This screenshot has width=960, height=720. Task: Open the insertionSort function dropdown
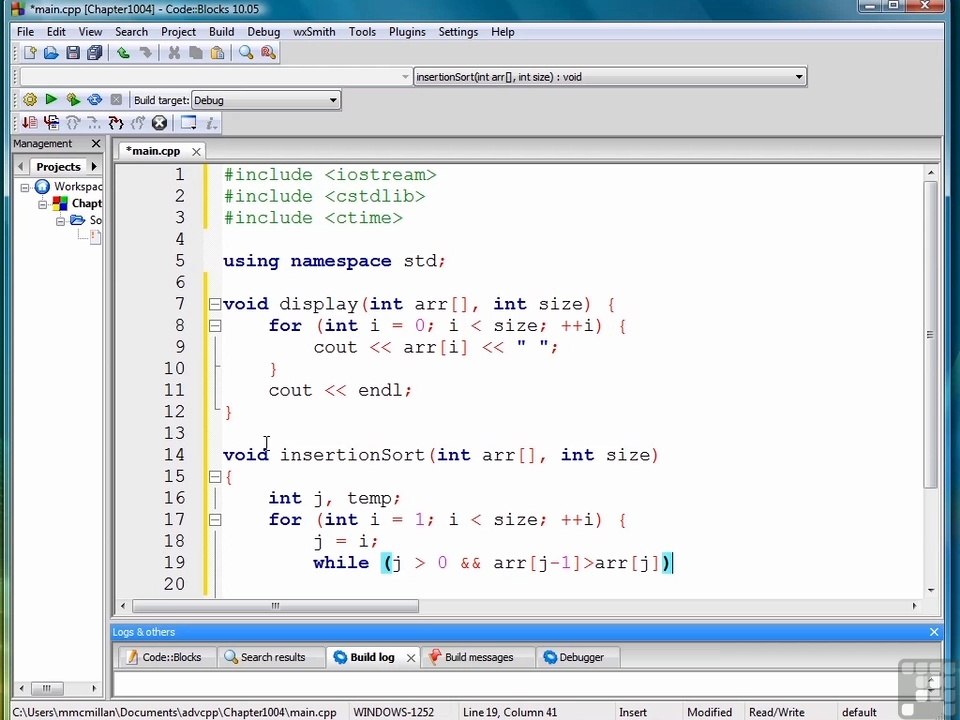point(610,77)
